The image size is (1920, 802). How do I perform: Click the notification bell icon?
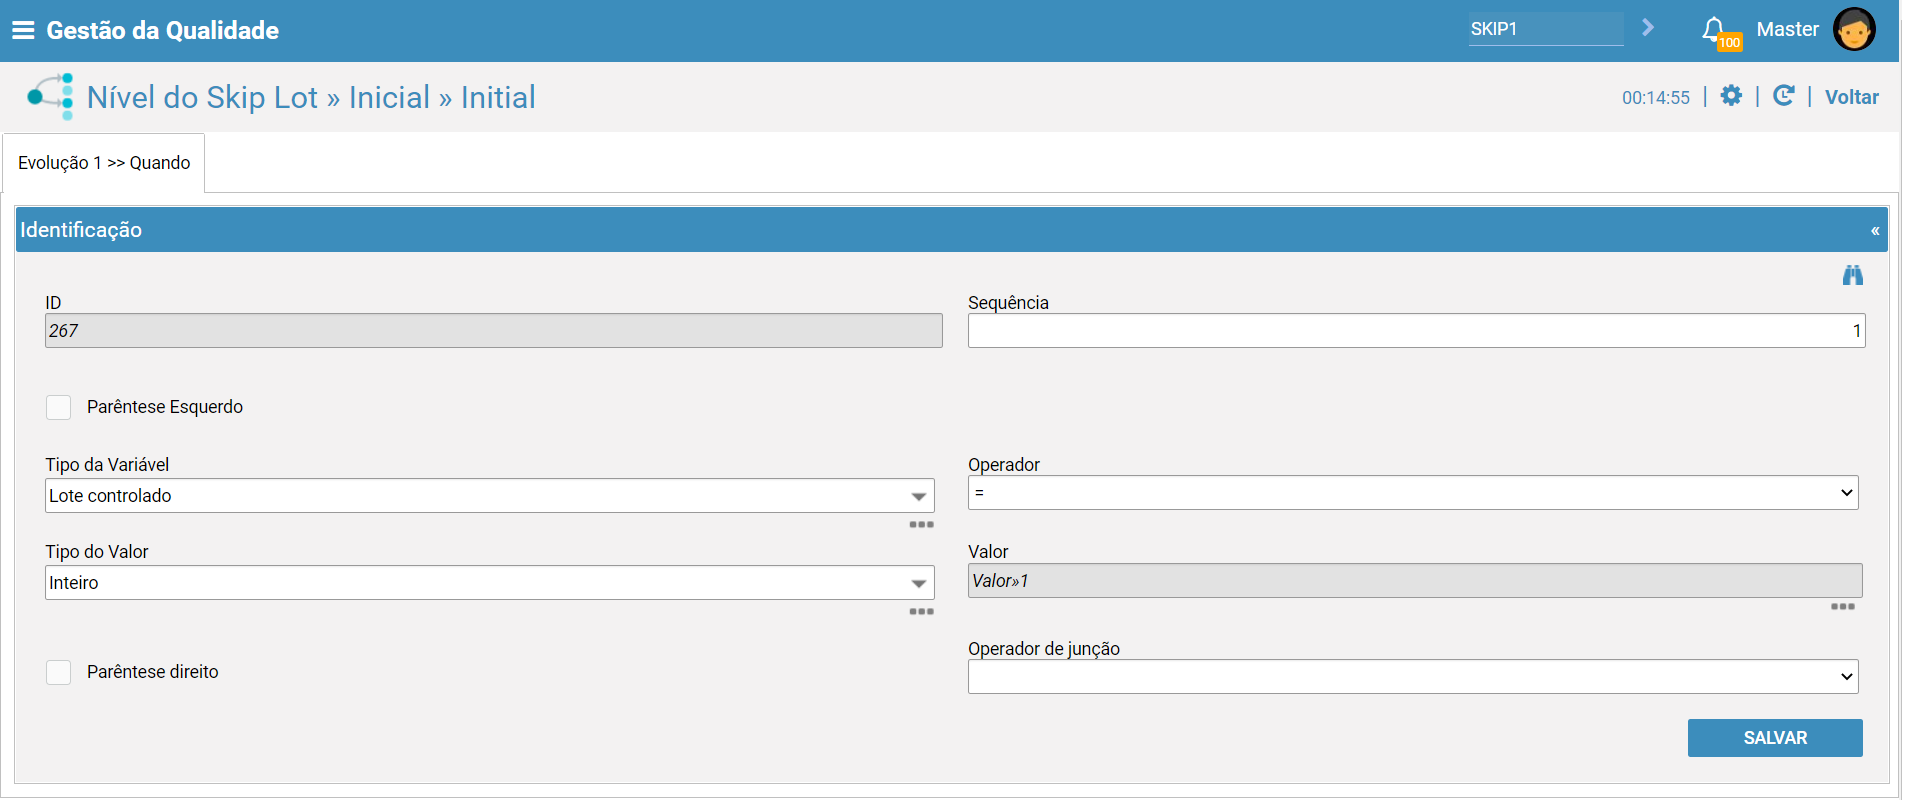pyautogui.click(x=1713, y=28)
